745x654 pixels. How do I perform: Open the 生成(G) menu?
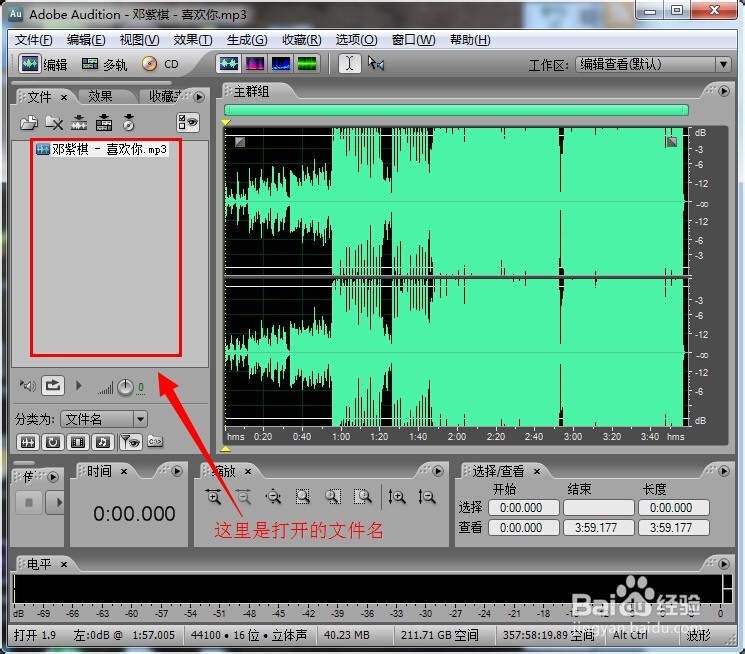pos(247,40)
